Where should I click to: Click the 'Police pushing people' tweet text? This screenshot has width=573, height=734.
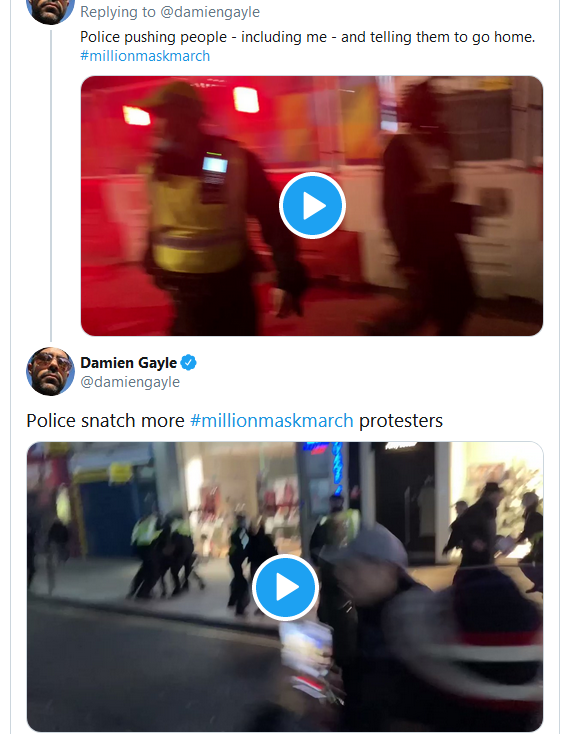coord(308,37)
